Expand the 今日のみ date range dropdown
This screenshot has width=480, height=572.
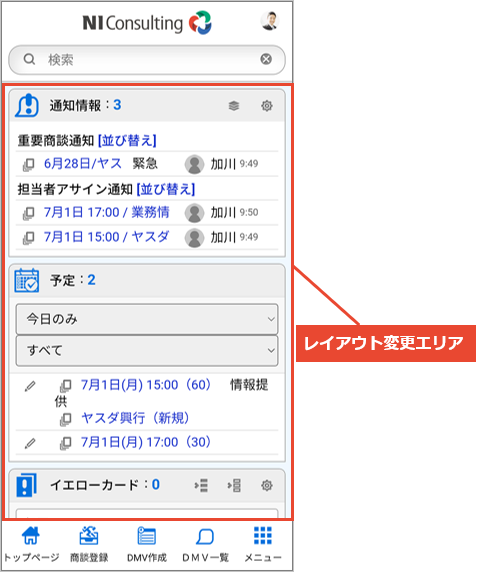[x=147, y=319]
